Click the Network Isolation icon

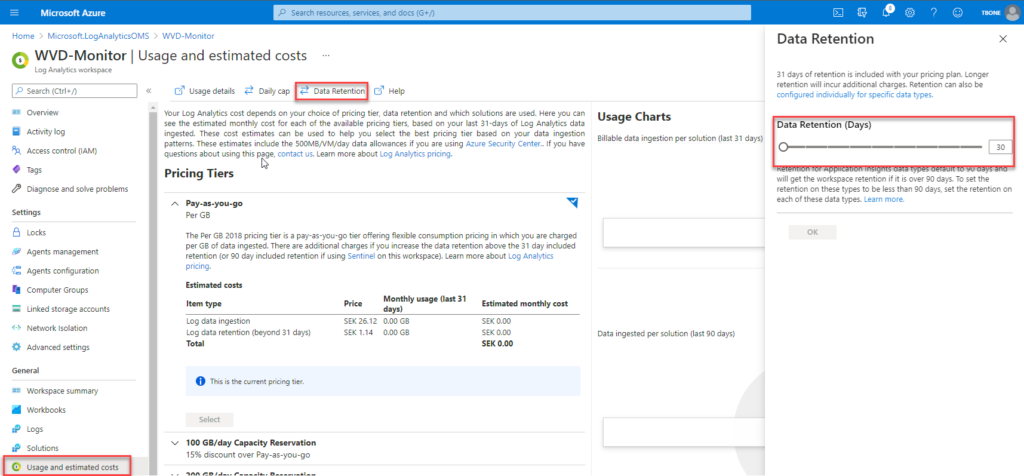(17, 328)
